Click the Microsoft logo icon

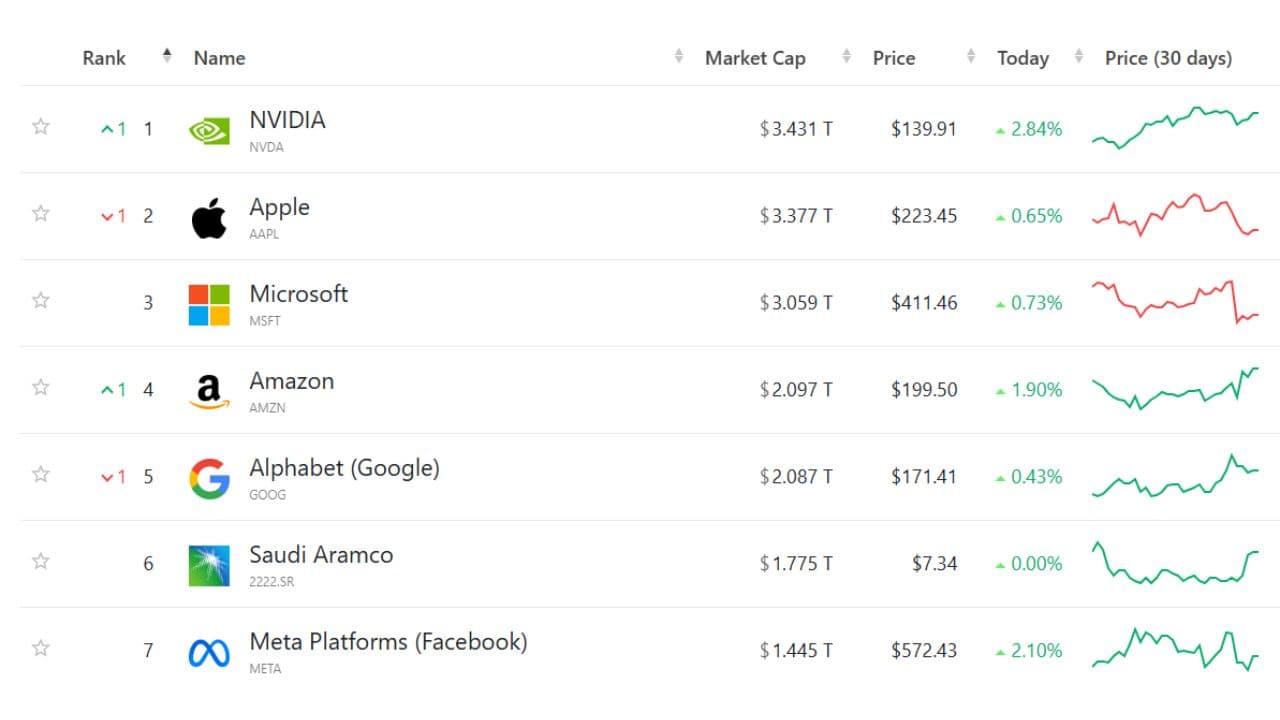pos(209,305)
